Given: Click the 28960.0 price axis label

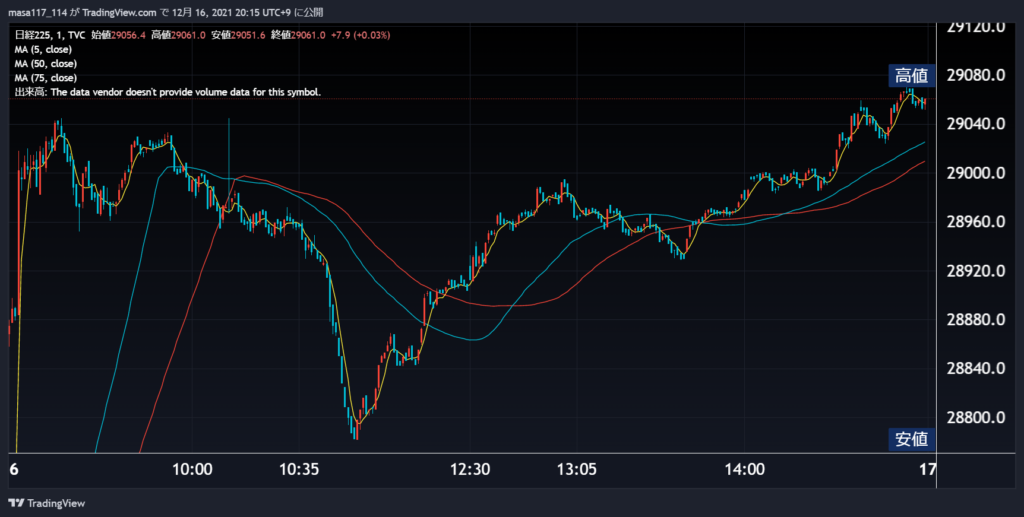Looking at the screenshot, I should pos(976,222).
